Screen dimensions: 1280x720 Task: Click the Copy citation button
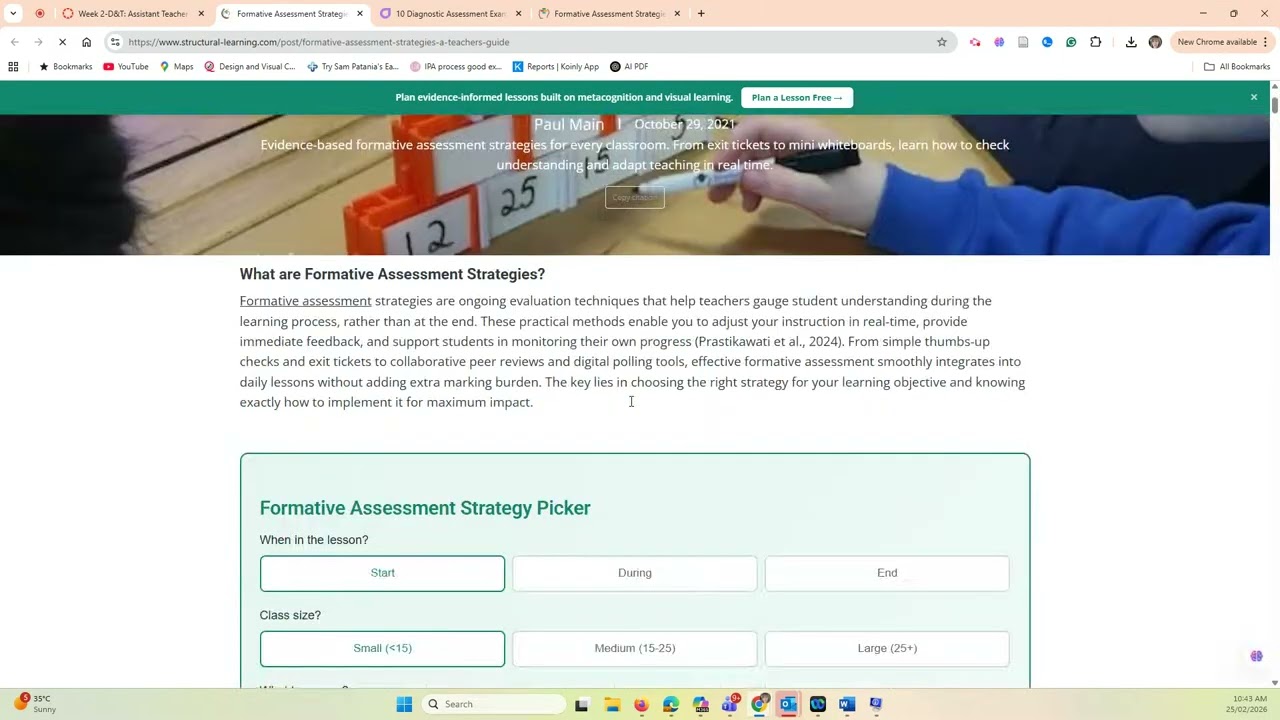click(x=635, y=197)
